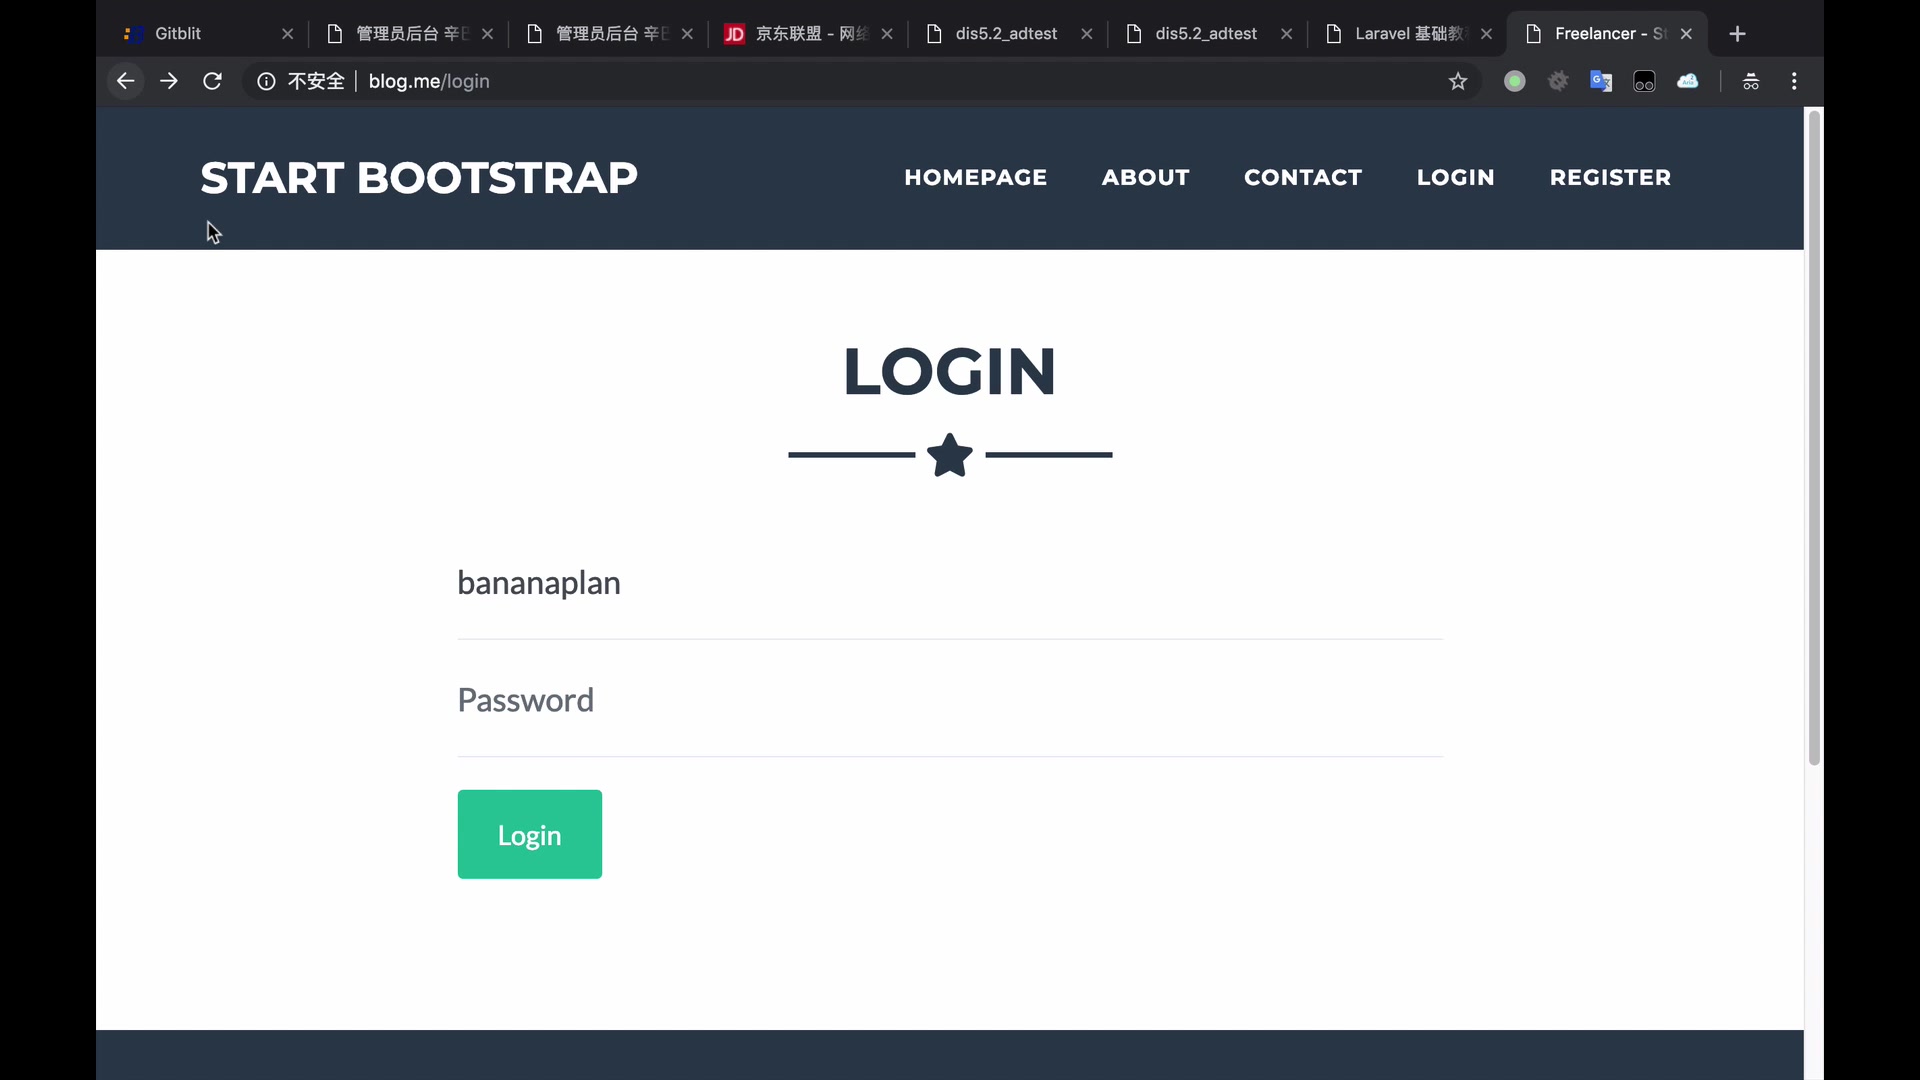The width and height of the screenshot is (1920, 1080).
Task: Close the second 管理员后台 tab
Action: pyautogui.click(x=687, y=34)
